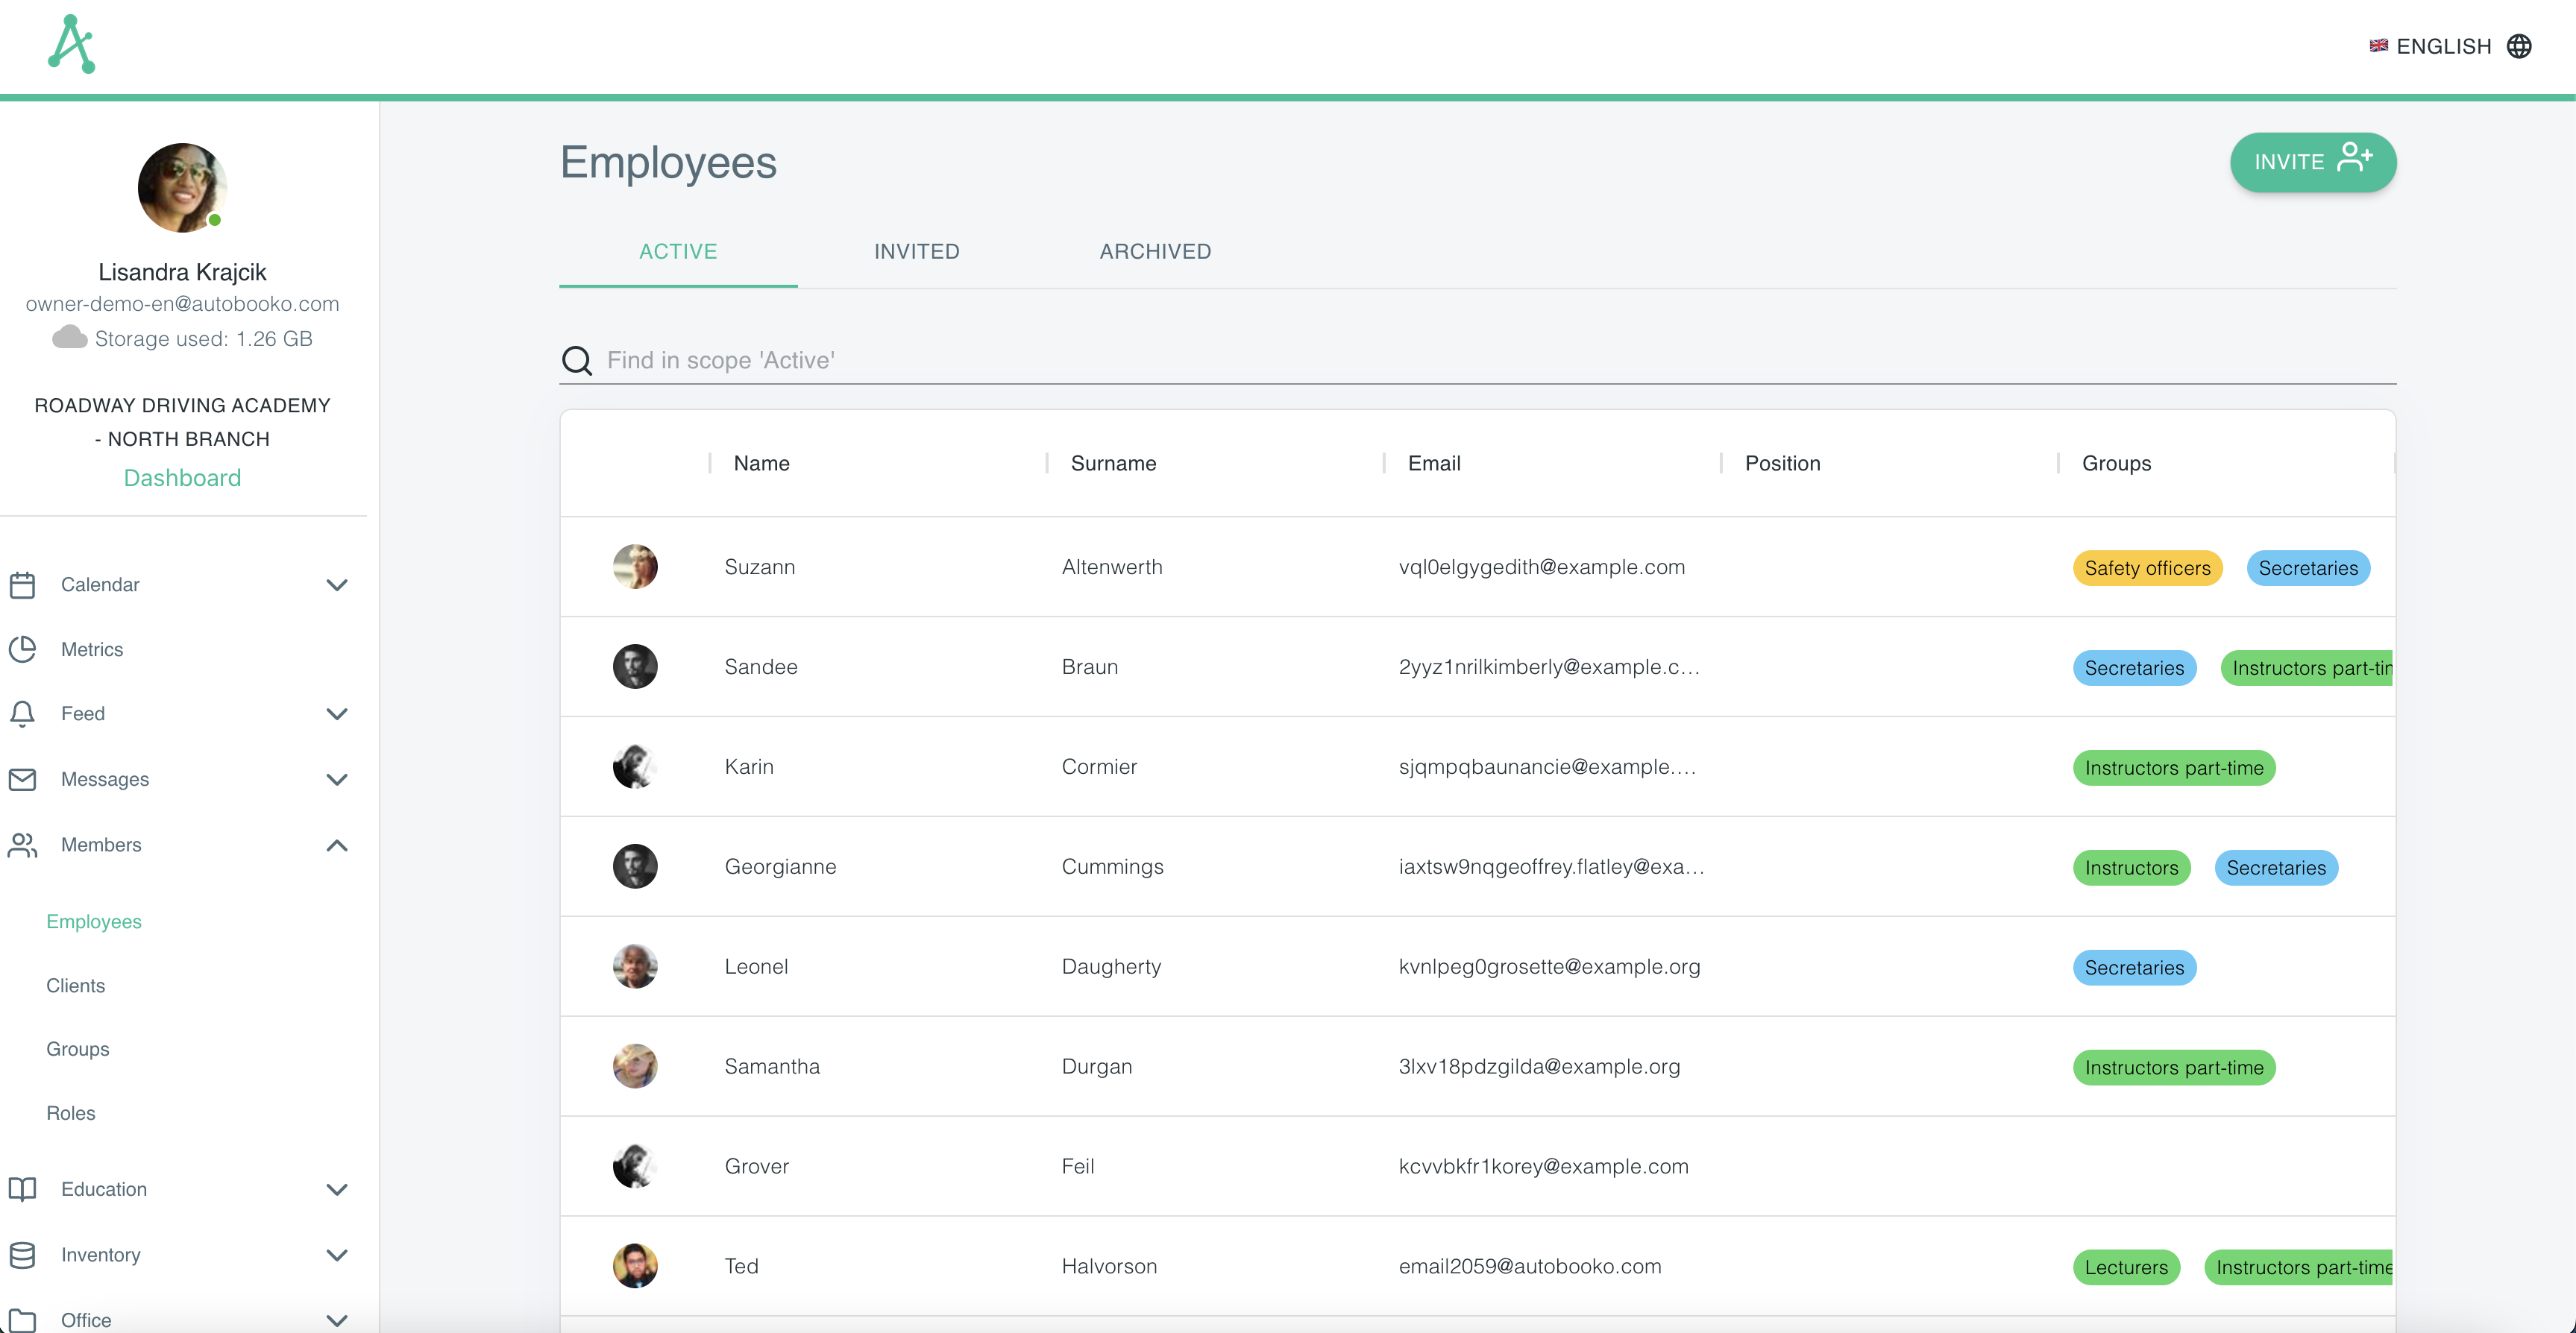Click the Secretaries tag on Leonel Daugherty's row
Screen dimensions: 2576x1333
coord(2134,967)
